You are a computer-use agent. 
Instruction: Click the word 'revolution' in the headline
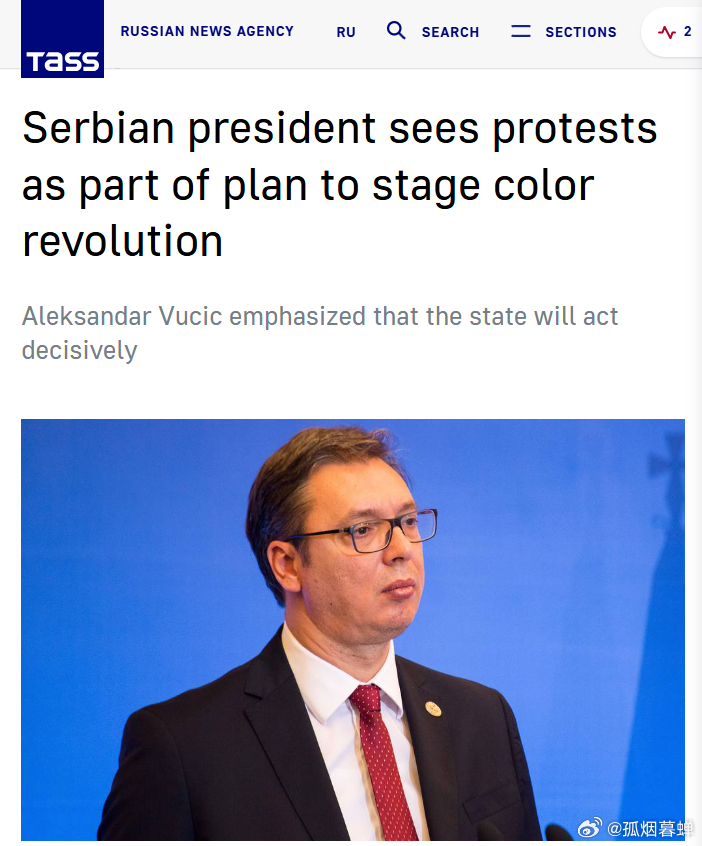tap(122, 241)
